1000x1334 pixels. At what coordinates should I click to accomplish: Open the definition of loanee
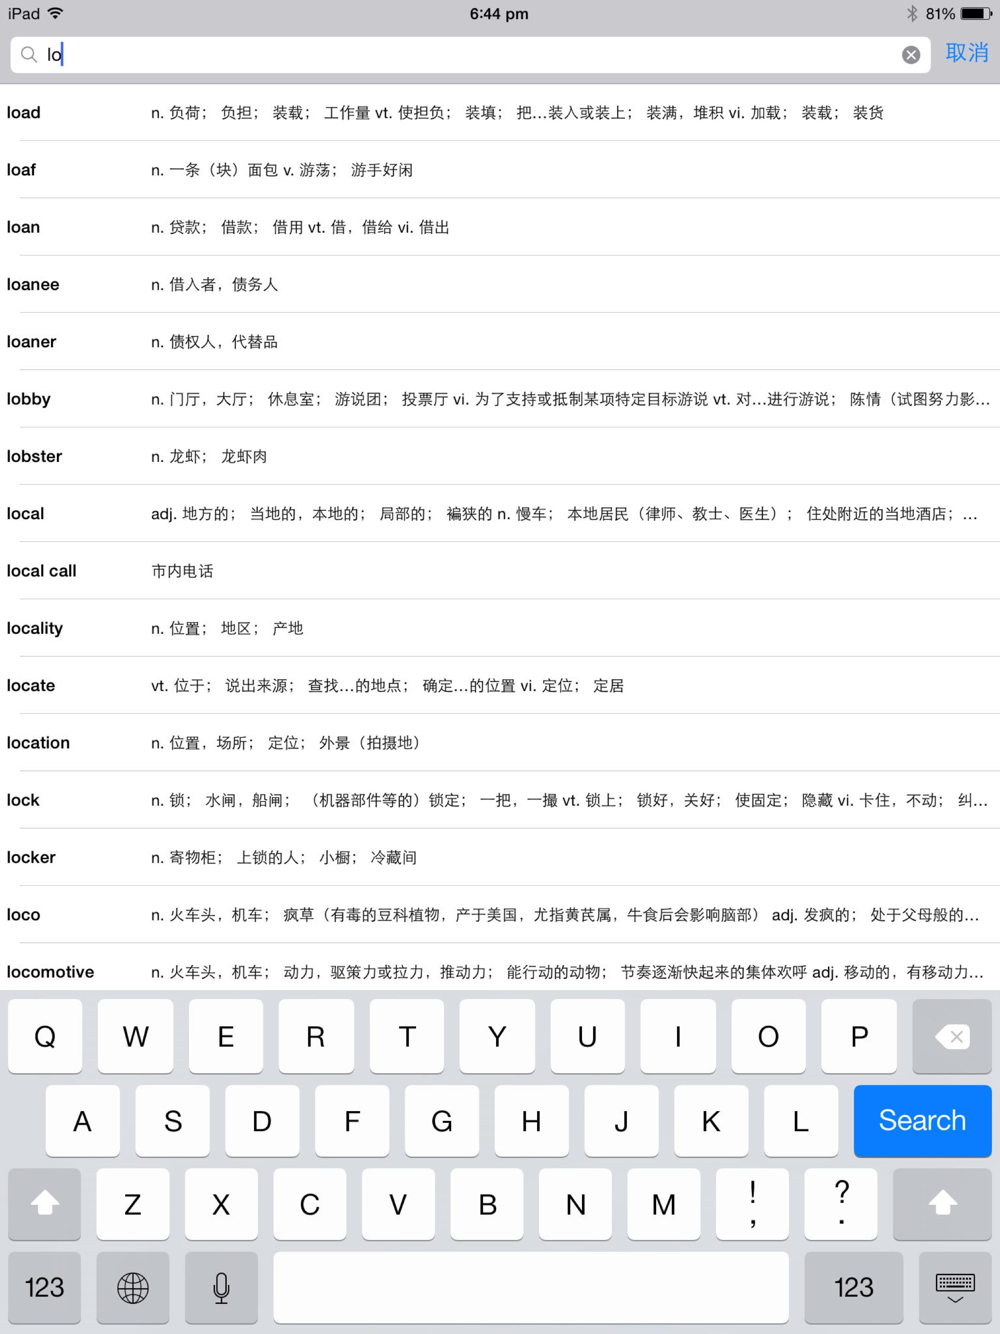[x=500, y=284]
